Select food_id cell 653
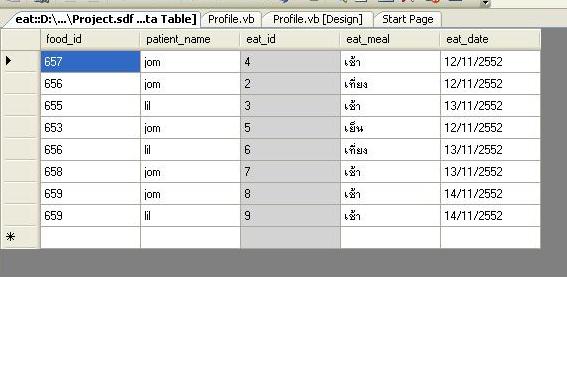This screenshot has height=384, width=567. (x=90, y=128)
